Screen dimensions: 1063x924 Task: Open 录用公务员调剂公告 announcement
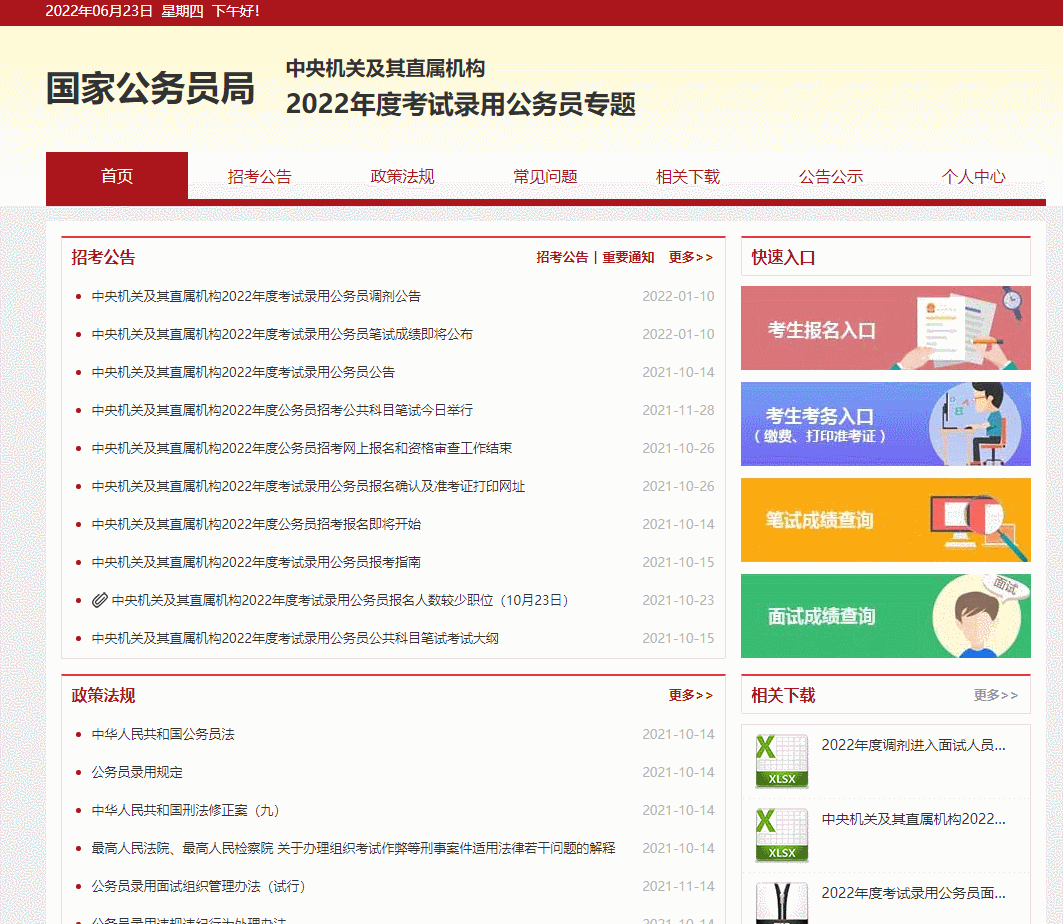[x=256, y=296]
